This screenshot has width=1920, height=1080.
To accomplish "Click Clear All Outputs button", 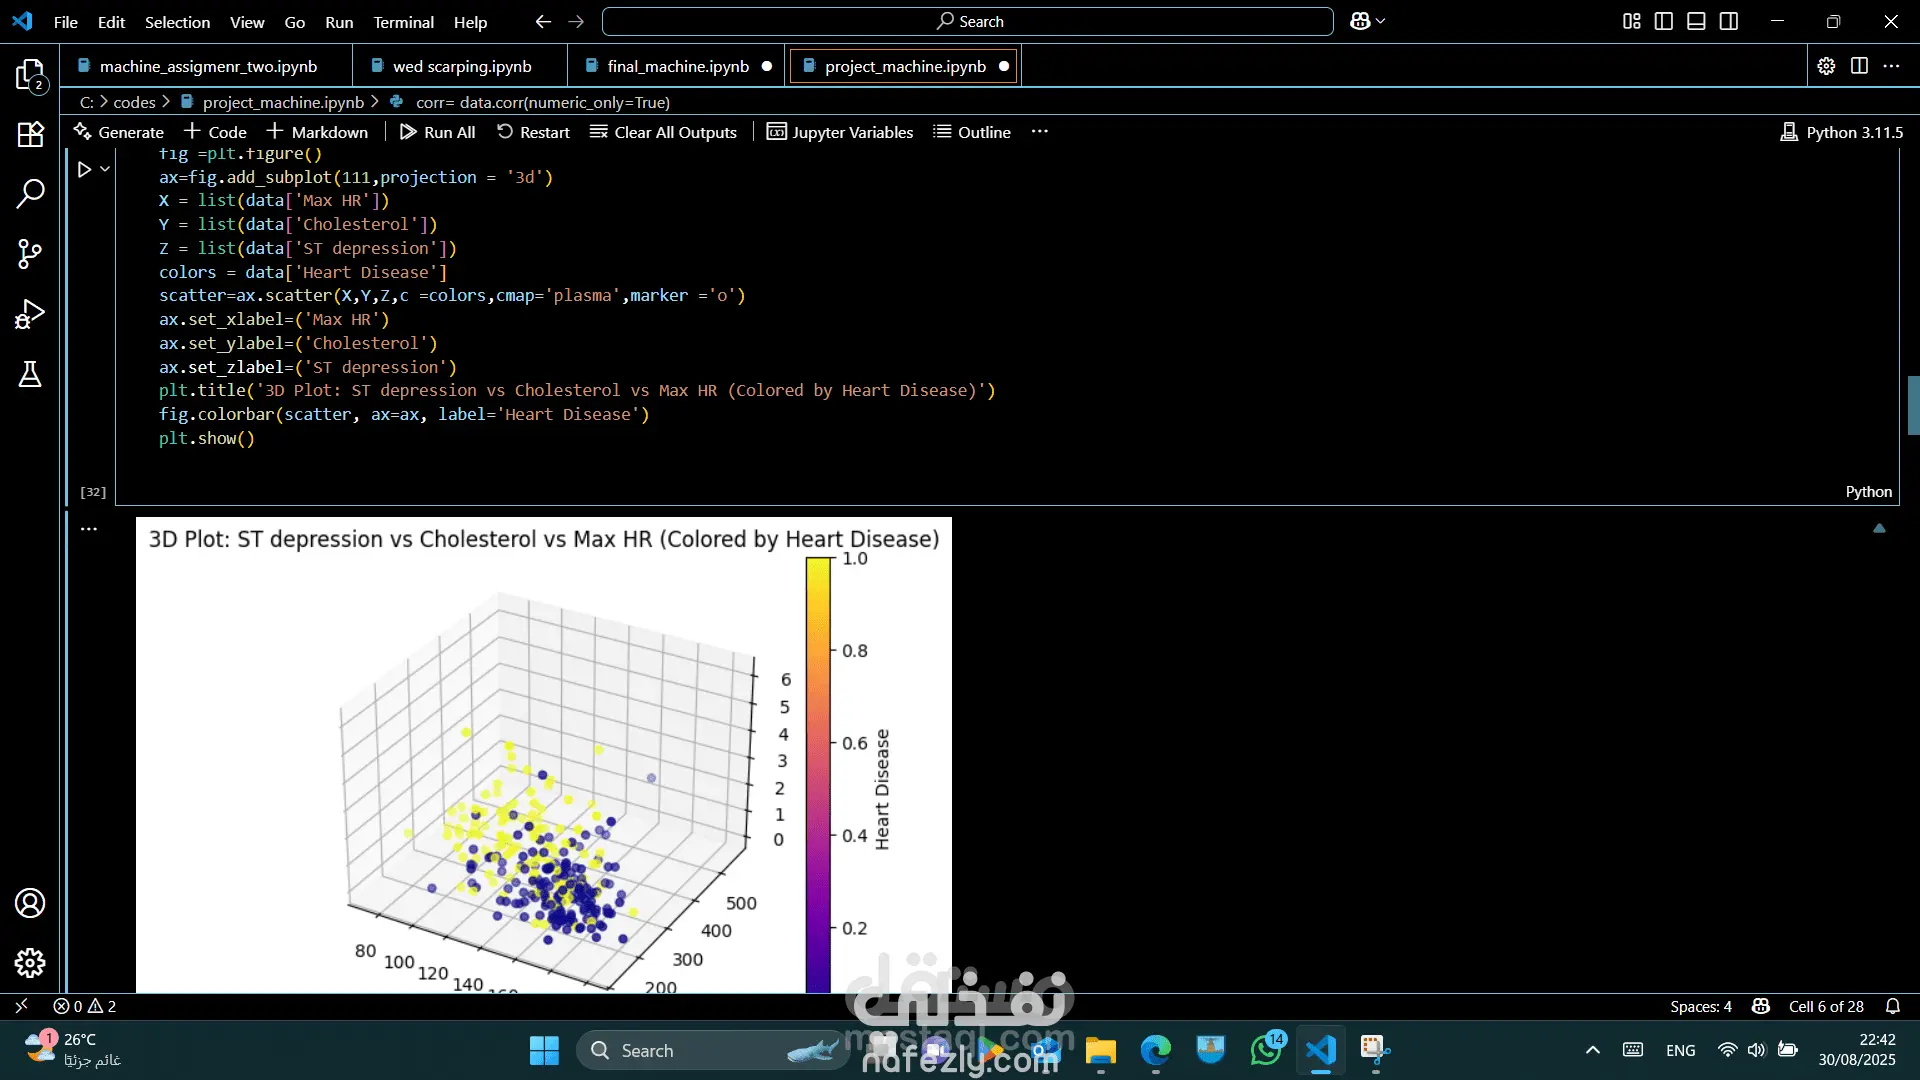I will [x=663, y=132].
